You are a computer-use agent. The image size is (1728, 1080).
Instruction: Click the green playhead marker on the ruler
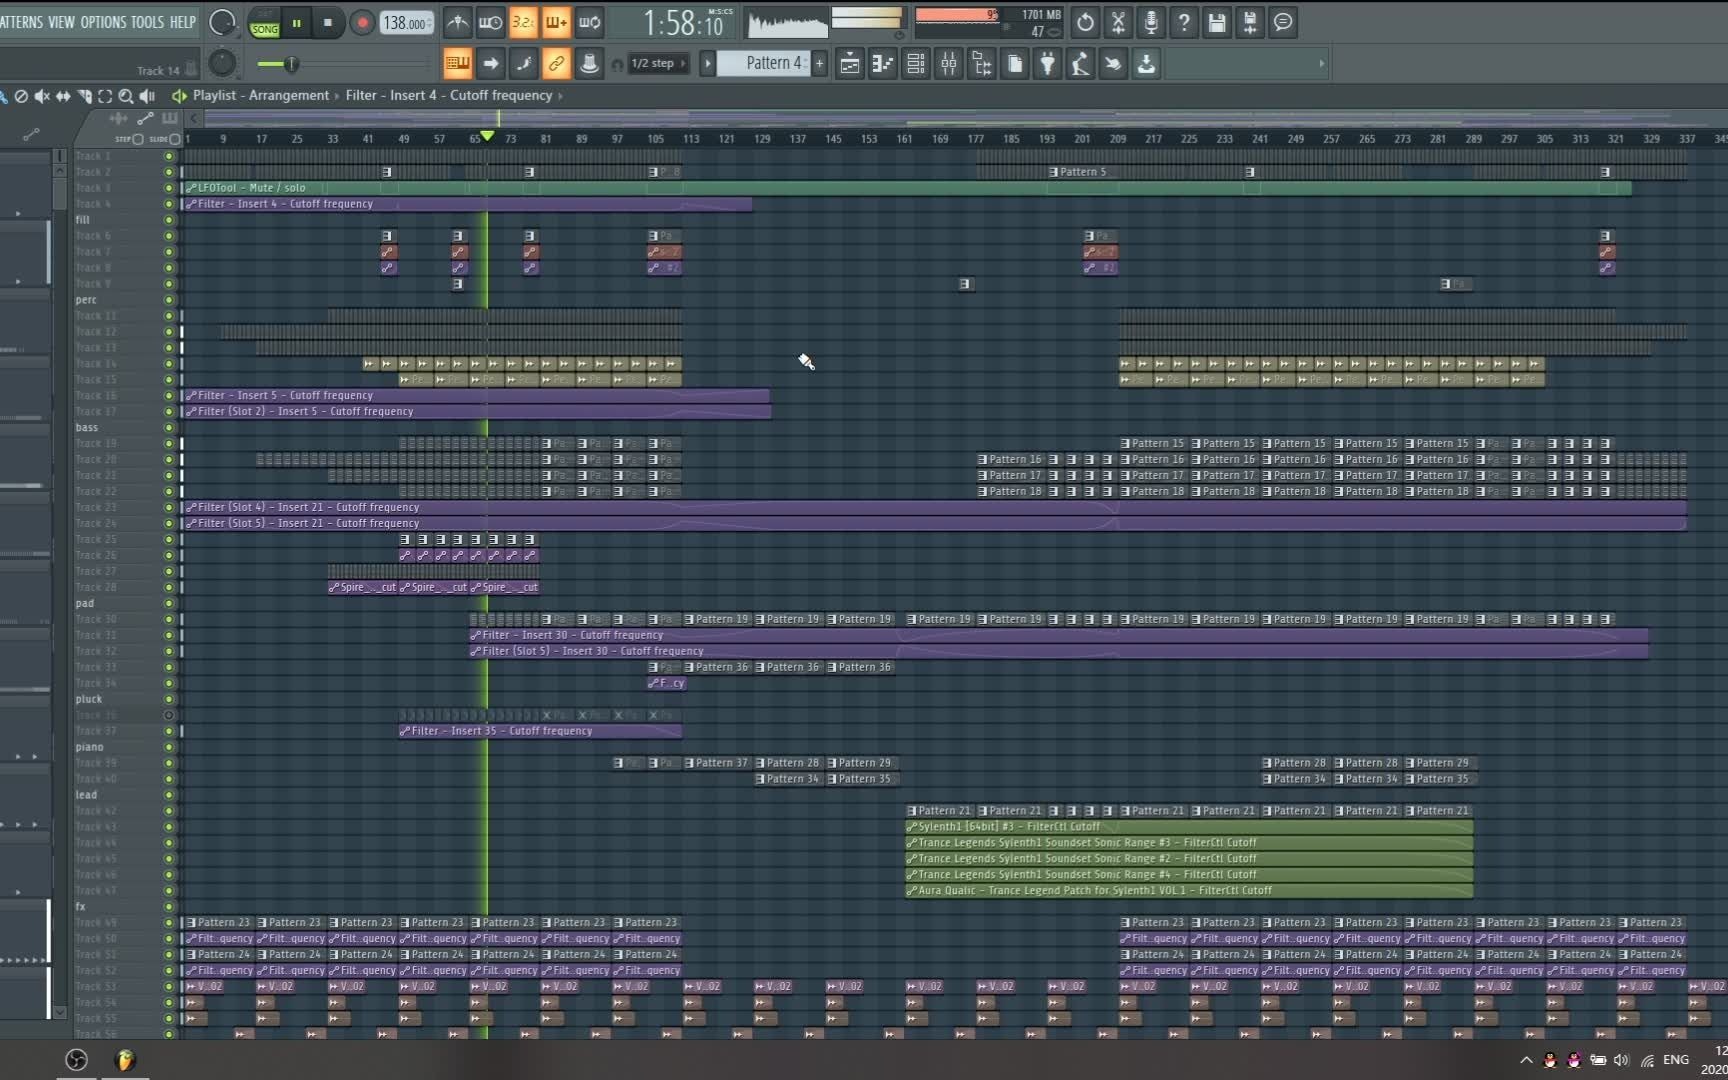pyautogui.click(x=487, y=135)
